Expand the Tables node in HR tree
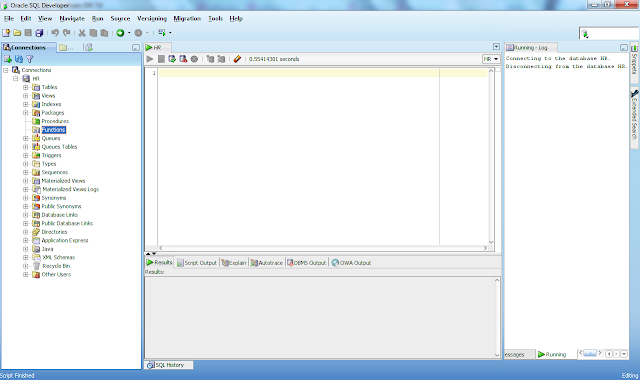 coord(26,87)
